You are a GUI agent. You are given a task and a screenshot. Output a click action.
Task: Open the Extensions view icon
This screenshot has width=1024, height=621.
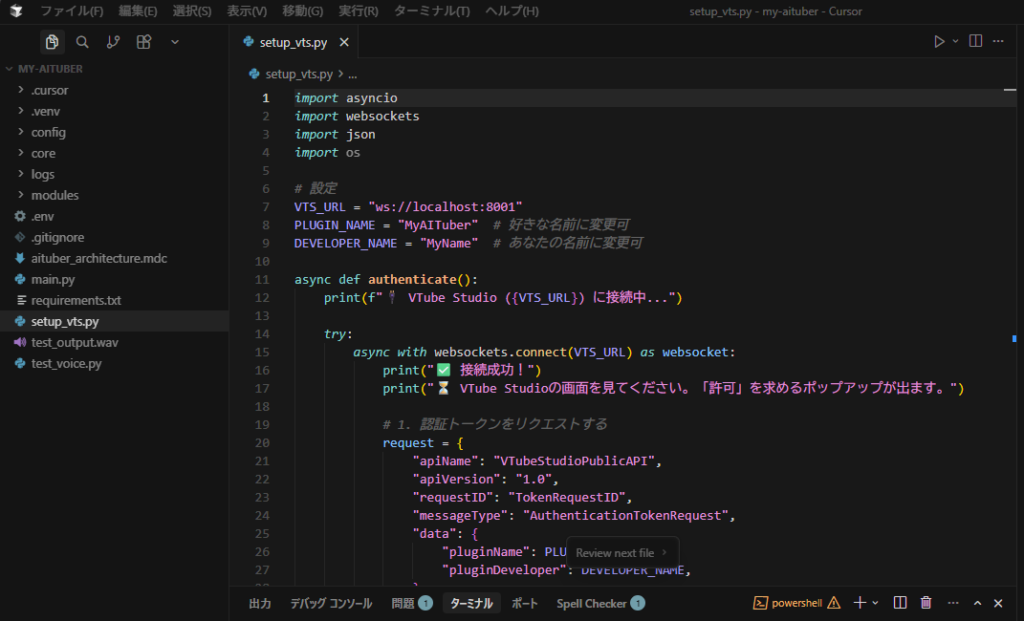[144, 42]
